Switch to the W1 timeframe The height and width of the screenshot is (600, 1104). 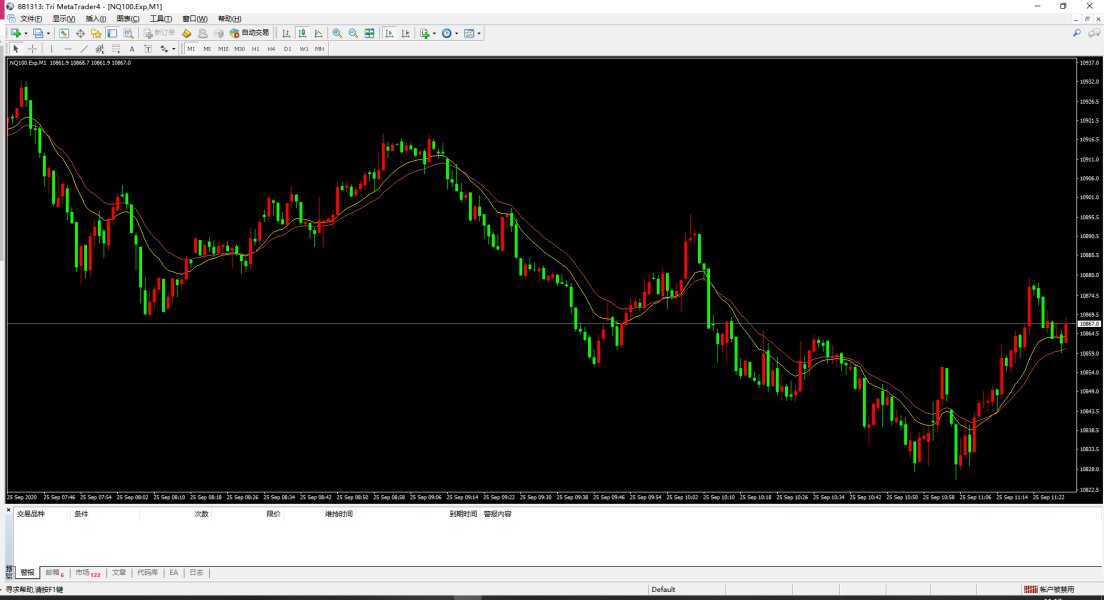(303, 49)
